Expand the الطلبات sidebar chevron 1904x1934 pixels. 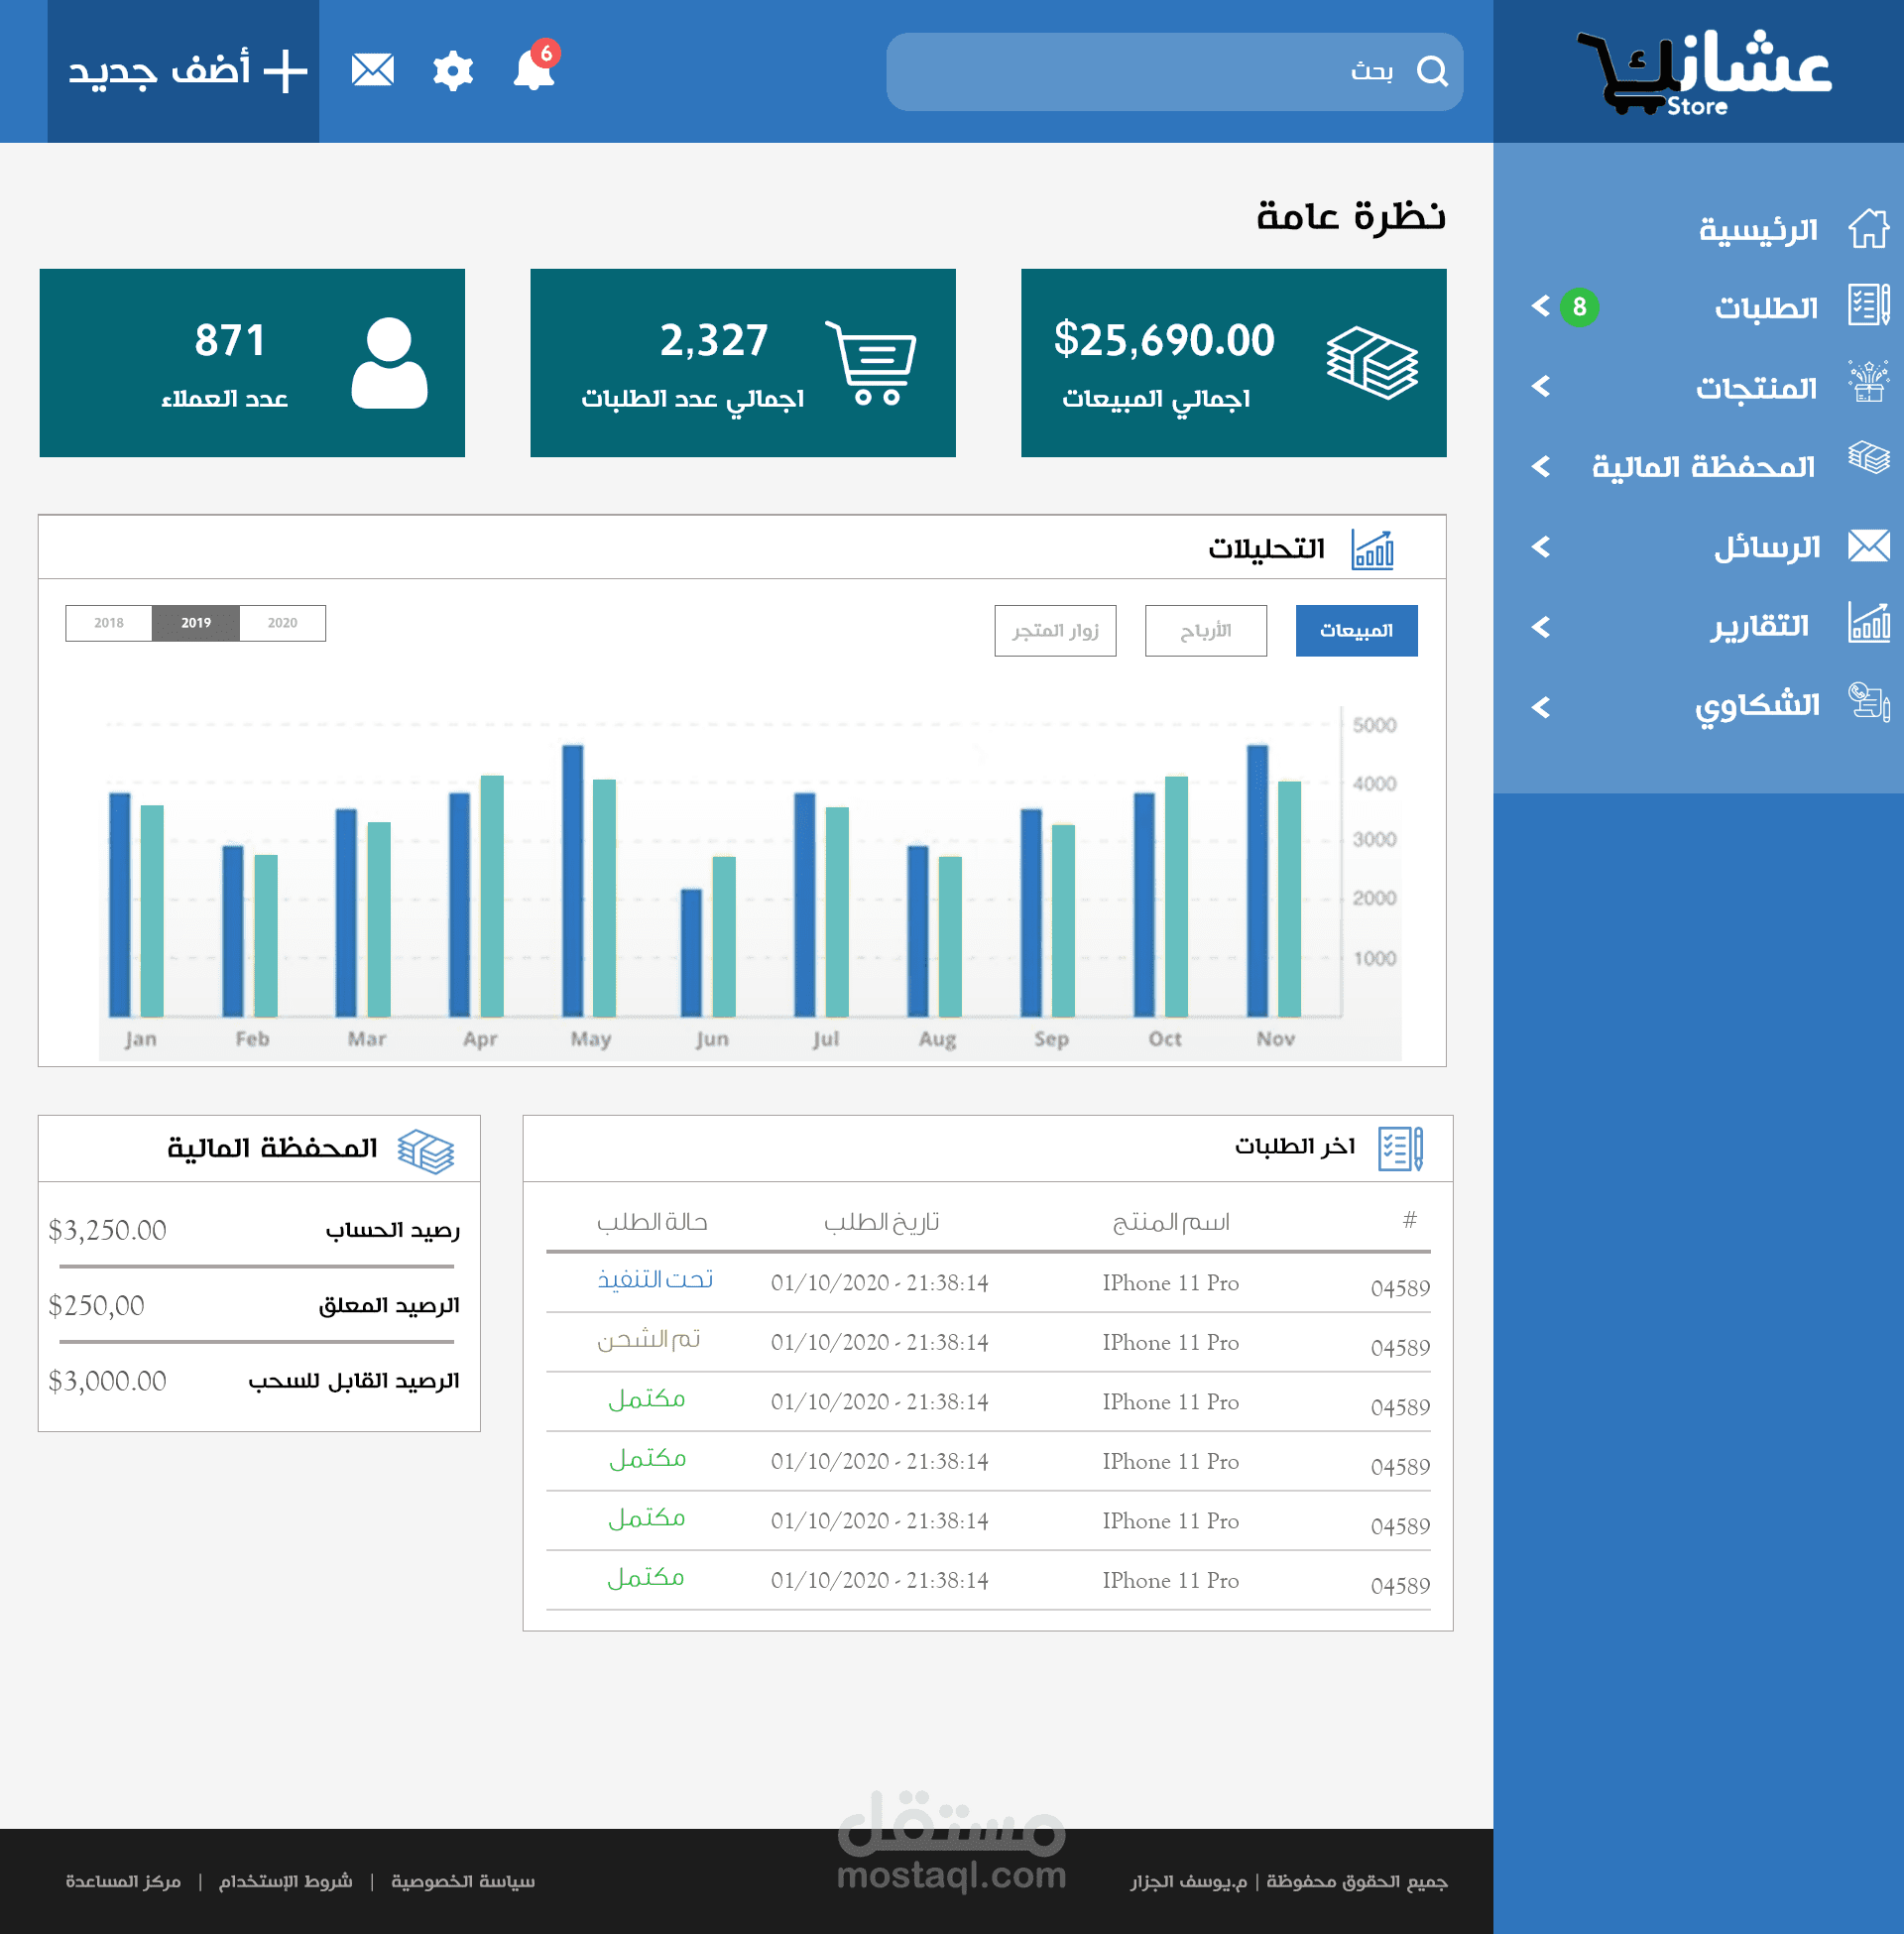(1541, 306)
